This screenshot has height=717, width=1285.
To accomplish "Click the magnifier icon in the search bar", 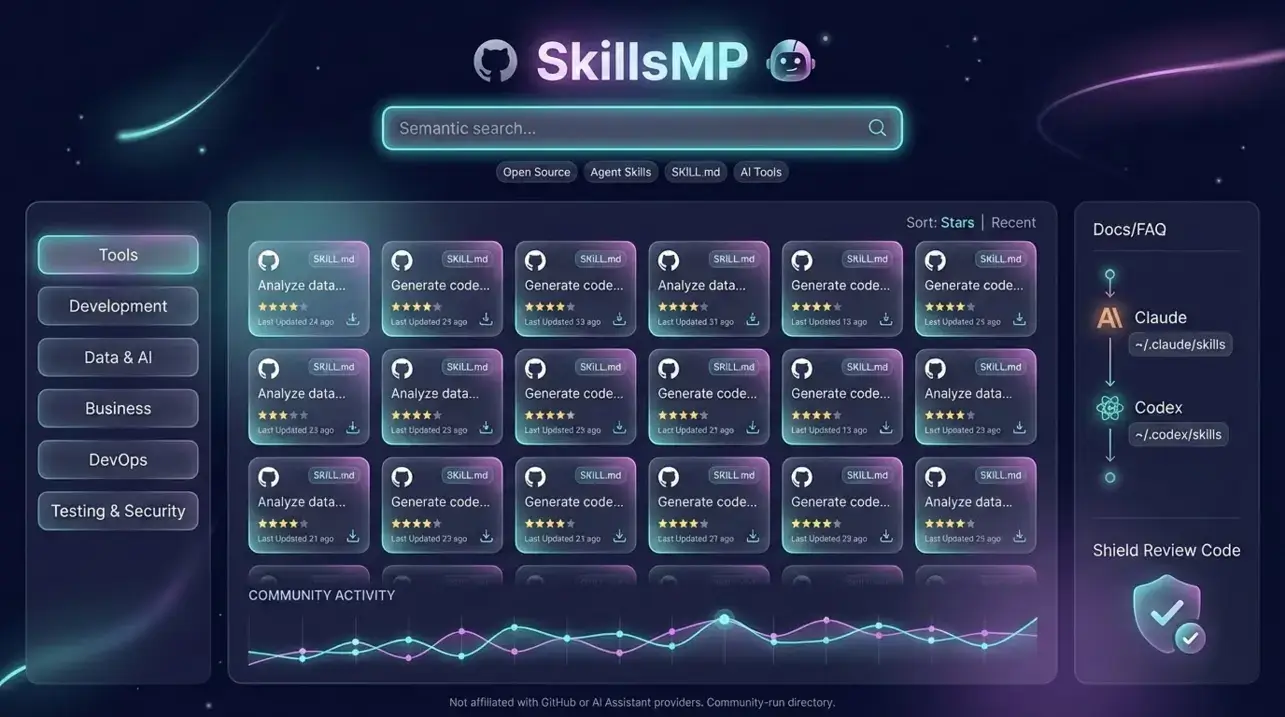I will [x=876, y=127].
